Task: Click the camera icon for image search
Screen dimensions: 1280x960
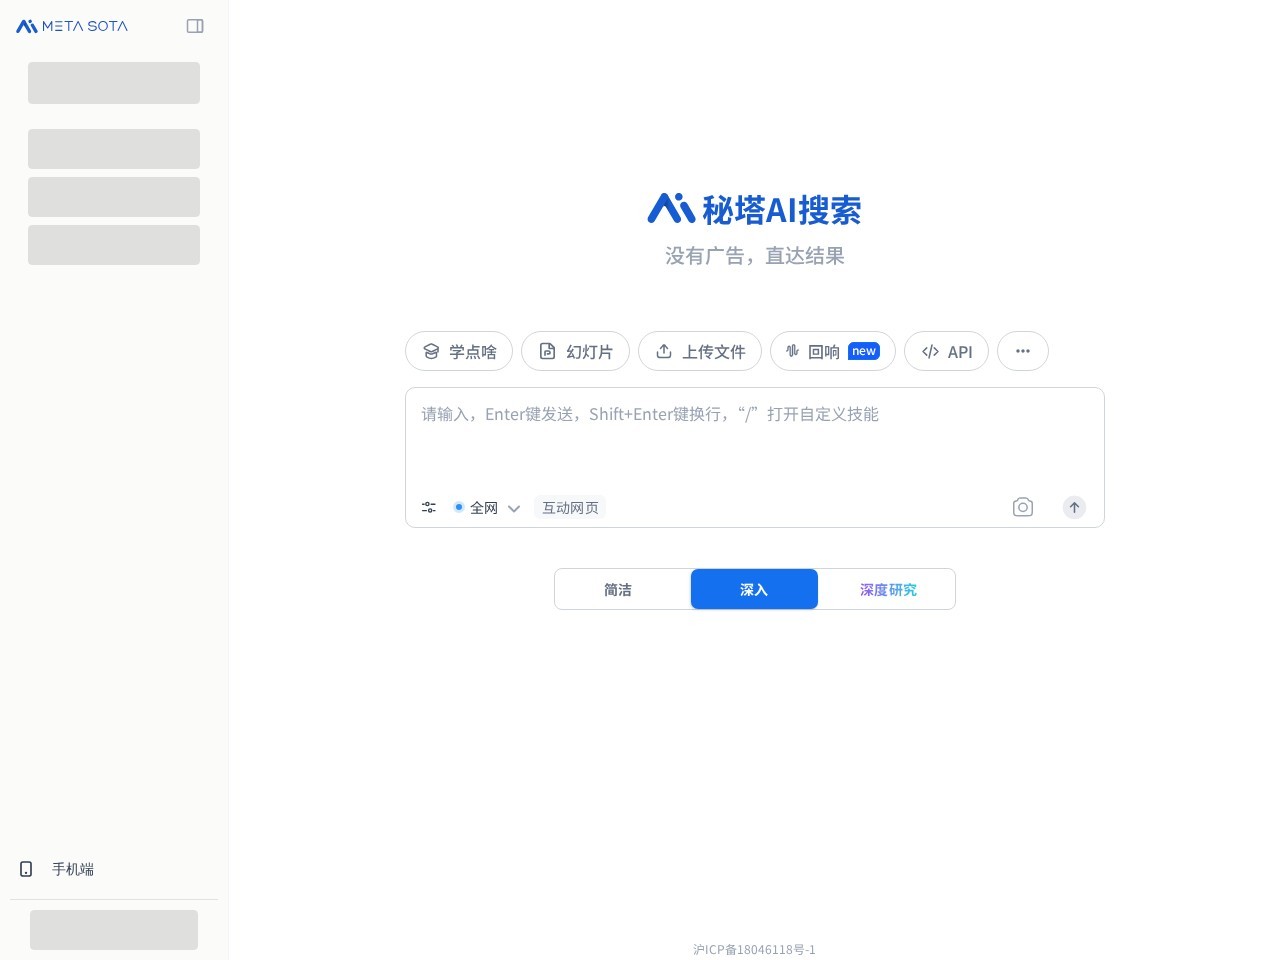Action: (1022, 507)
